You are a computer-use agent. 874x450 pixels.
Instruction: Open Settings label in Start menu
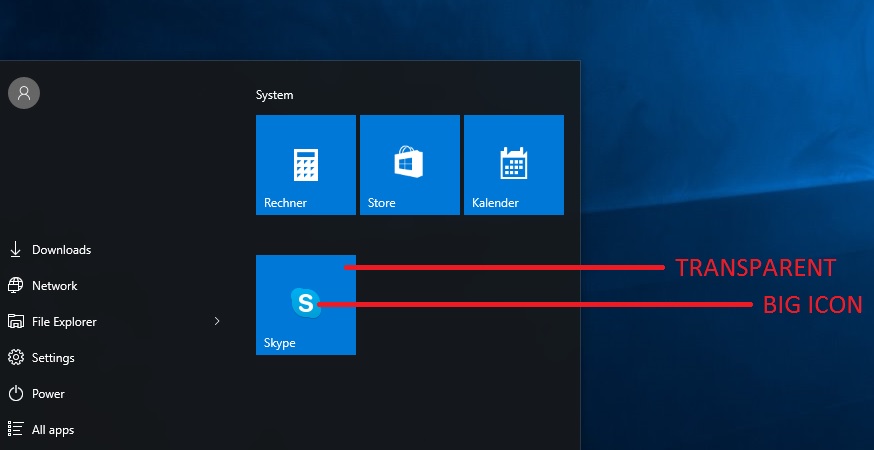[53, 357]
